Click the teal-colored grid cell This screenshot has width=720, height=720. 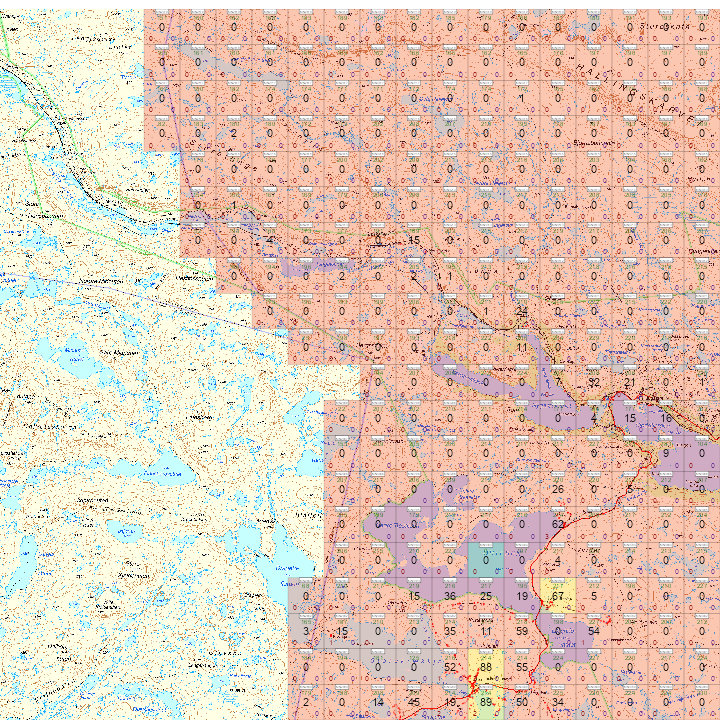[x=486, y=560]
